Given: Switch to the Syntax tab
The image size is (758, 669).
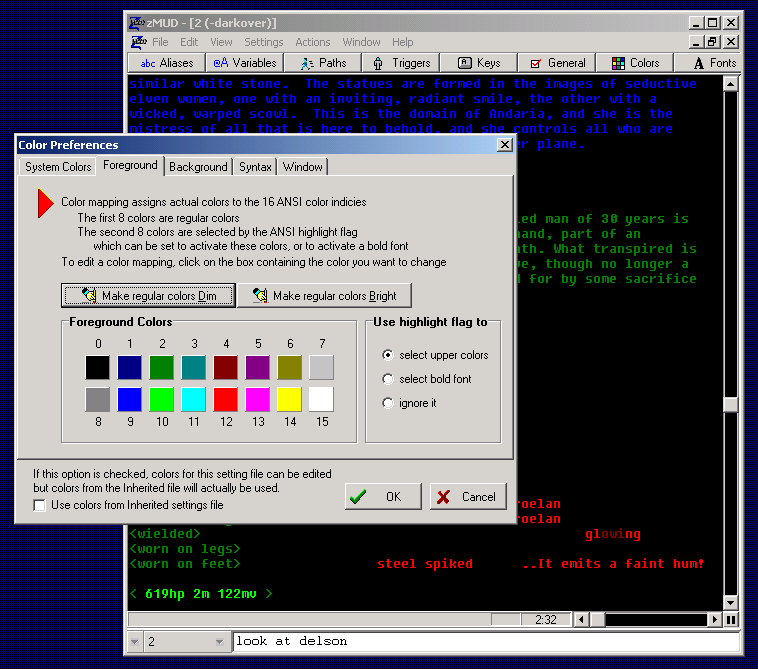Looking at the screenshot, I should pos(255,167).
